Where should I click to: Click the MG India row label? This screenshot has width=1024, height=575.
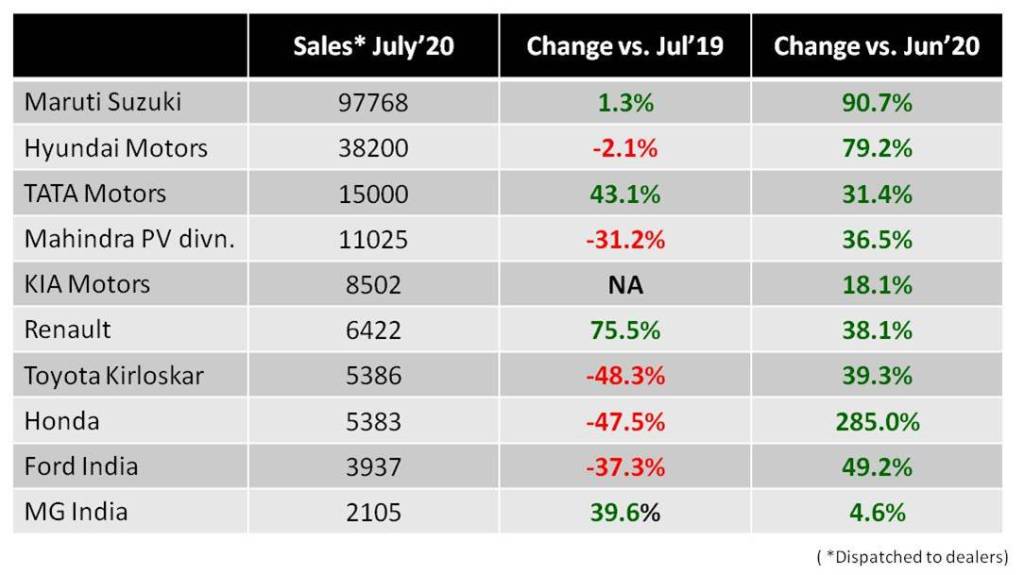76,512
